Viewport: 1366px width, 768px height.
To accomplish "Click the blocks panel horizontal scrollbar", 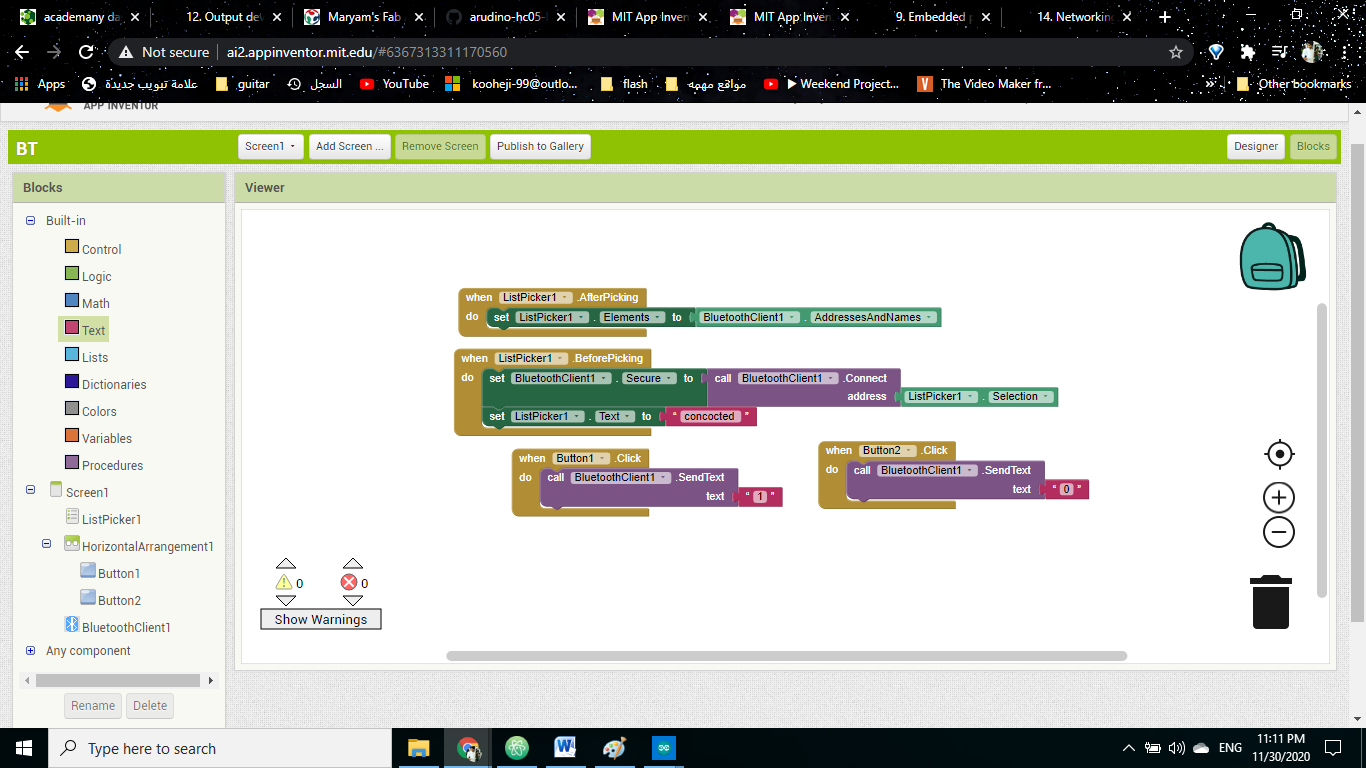I will coord(118,681).
